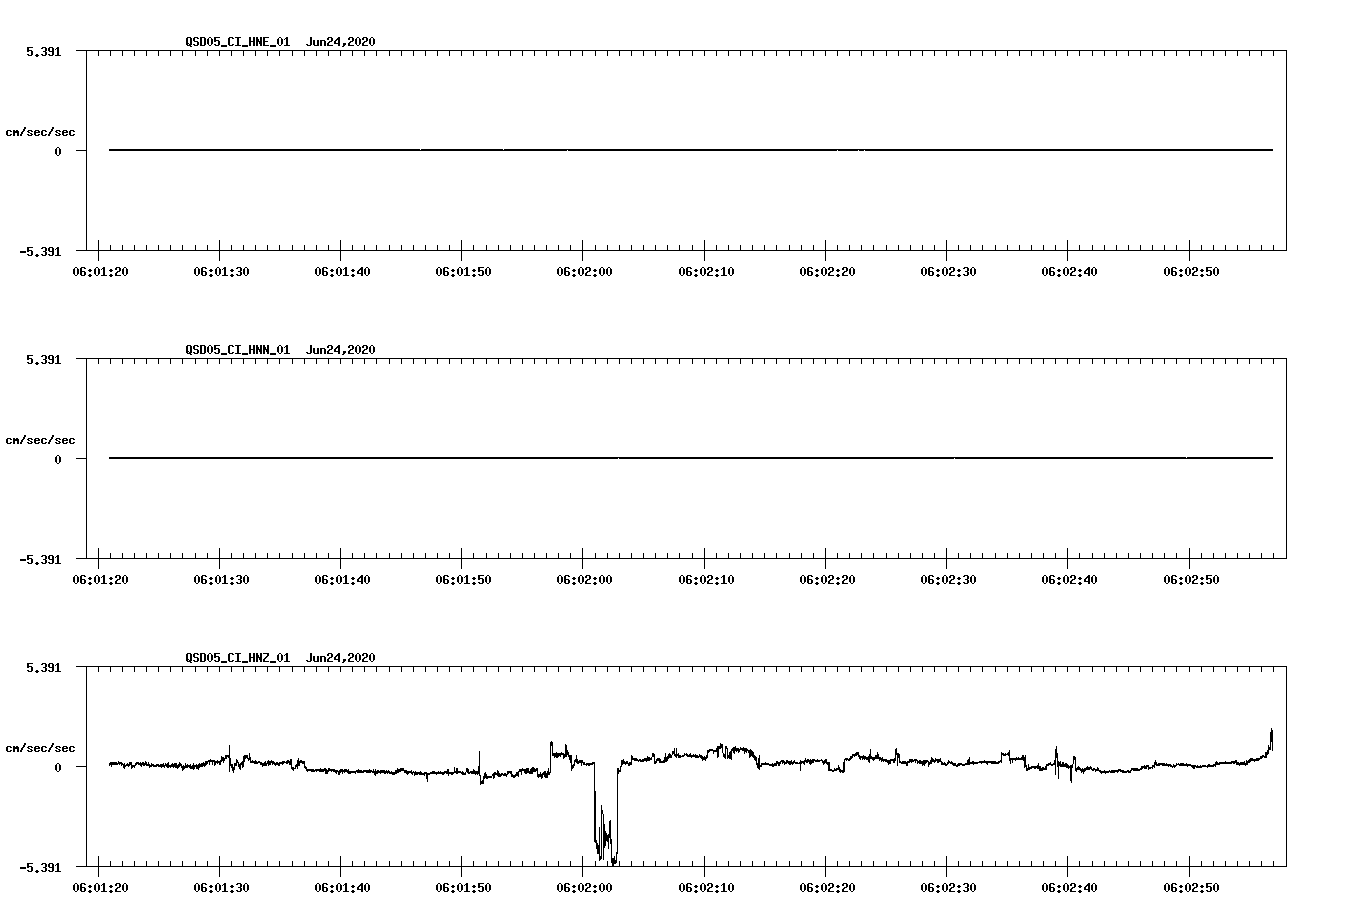Image resolution: width=1358 pixels, height=924 pixels.
Task: Click the -5.391 bottom axis value on HNE chart
Action: 41,251
